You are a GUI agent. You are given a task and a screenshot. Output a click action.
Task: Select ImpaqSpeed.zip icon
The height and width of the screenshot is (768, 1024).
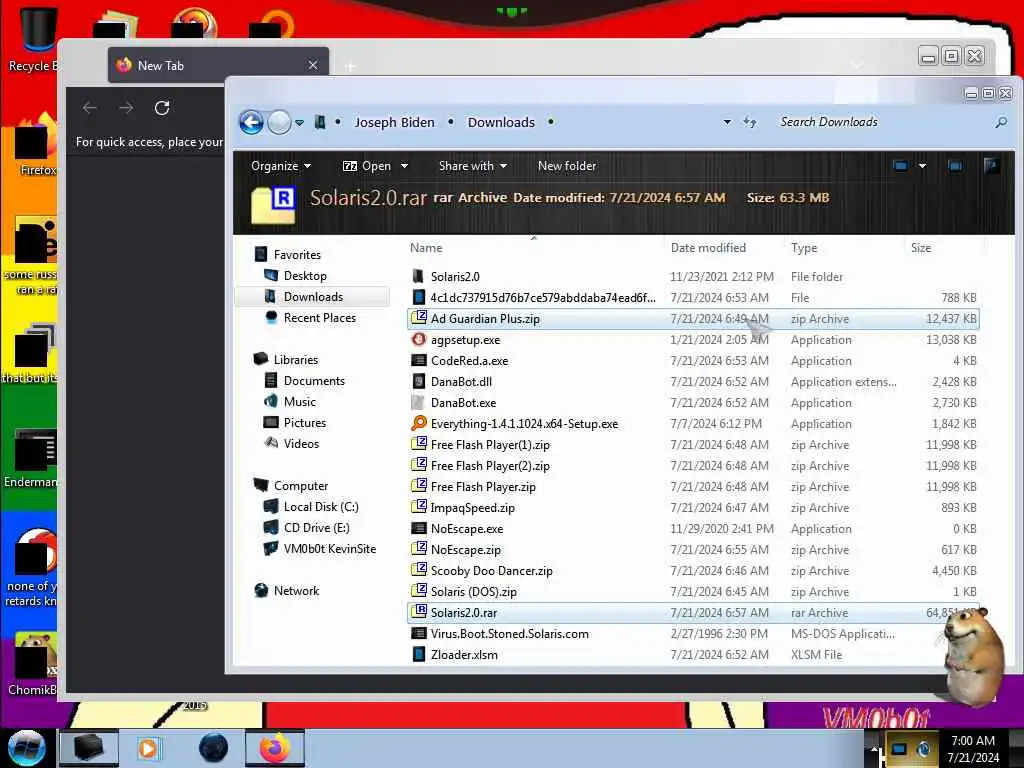[419, 507]
